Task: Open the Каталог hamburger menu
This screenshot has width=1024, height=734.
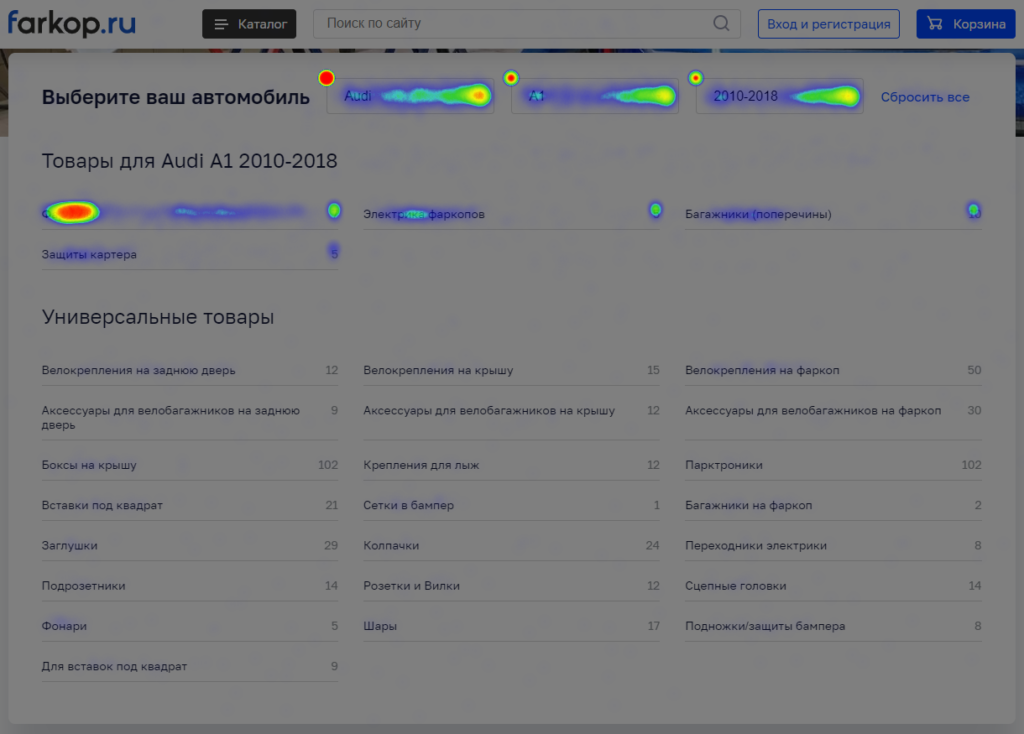Action: pyautogui.click(x=249, y=24)
